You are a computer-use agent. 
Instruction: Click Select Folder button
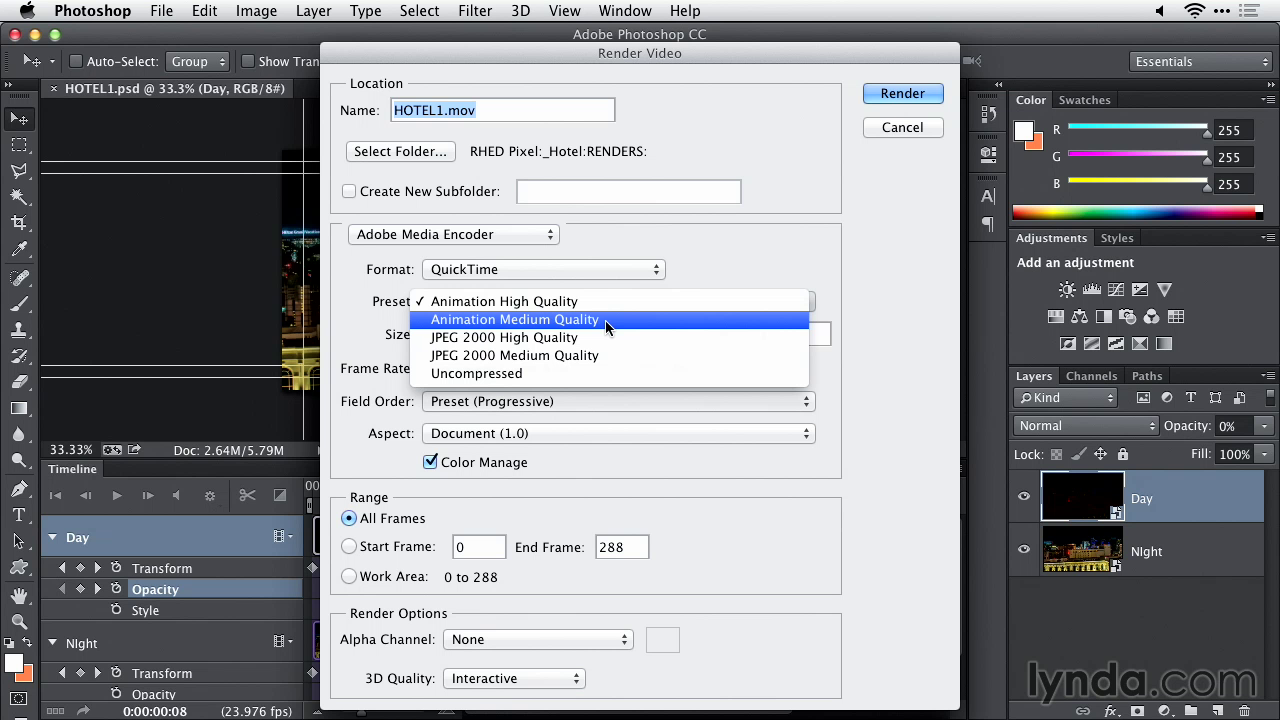(x=400, y=151)
